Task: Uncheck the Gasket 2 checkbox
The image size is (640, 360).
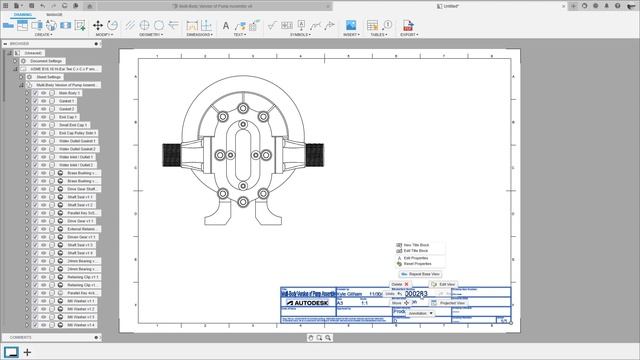Action: [36, 109]
